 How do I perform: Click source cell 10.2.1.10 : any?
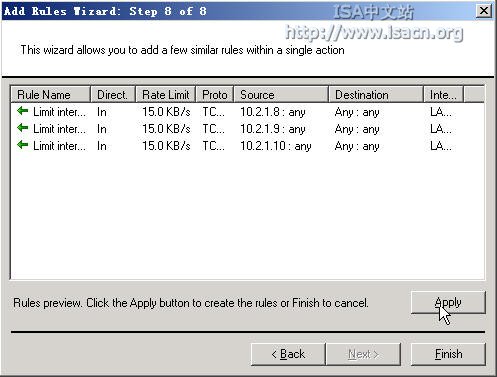point(276,146)
